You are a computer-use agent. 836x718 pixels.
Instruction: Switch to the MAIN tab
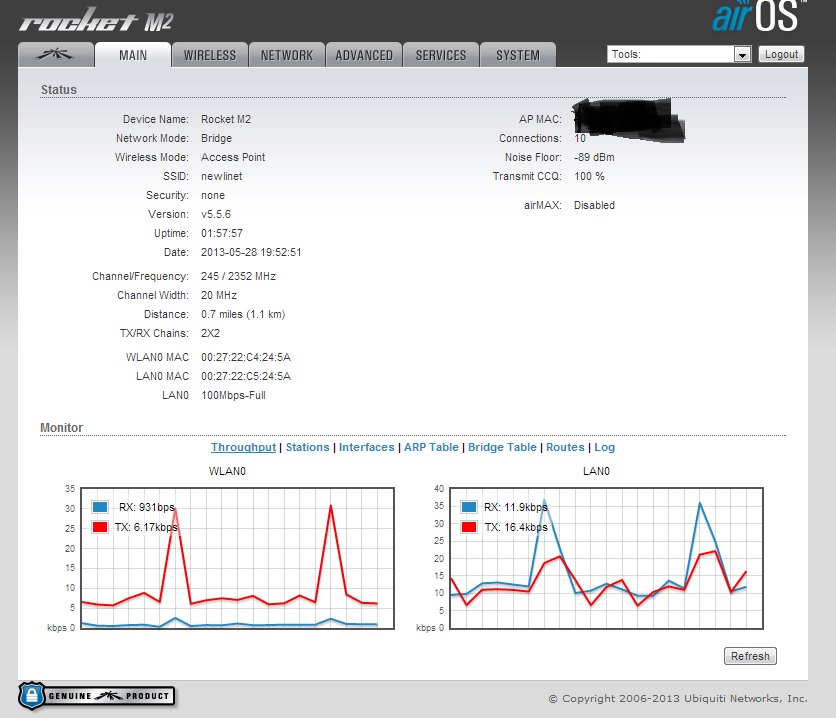click(x=133, y=55)
